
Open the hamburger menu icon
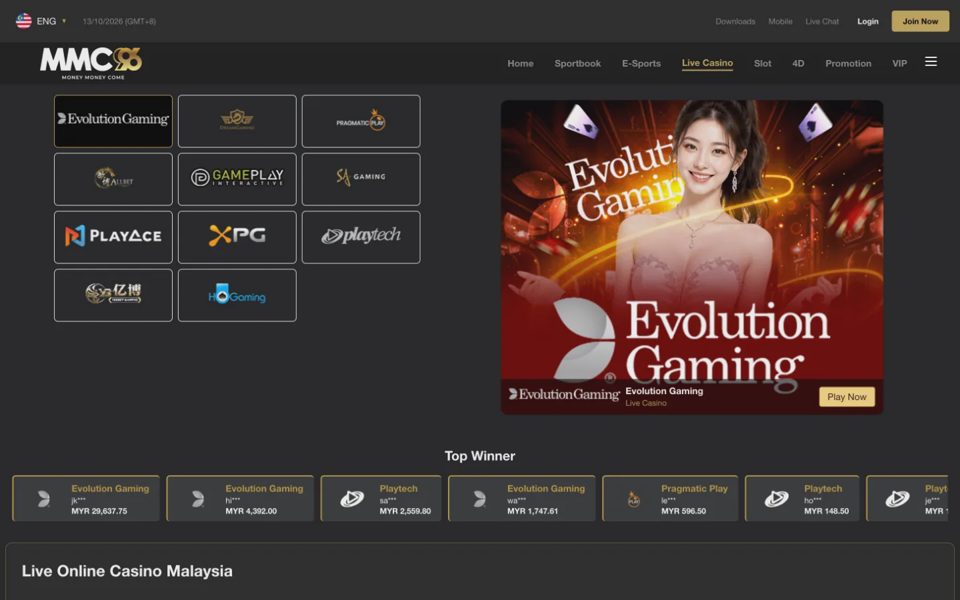click(x=931, y=62)
